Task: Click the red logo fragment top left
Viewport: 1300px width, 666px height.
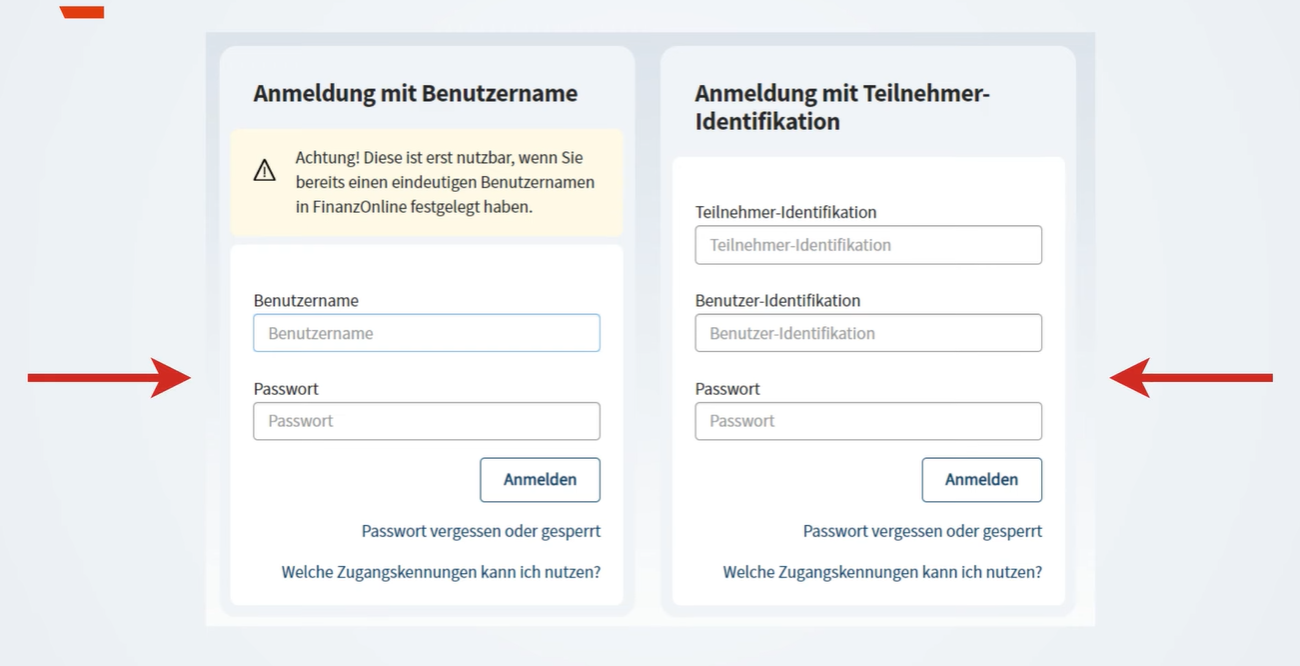Action: [x=82, y=10]
